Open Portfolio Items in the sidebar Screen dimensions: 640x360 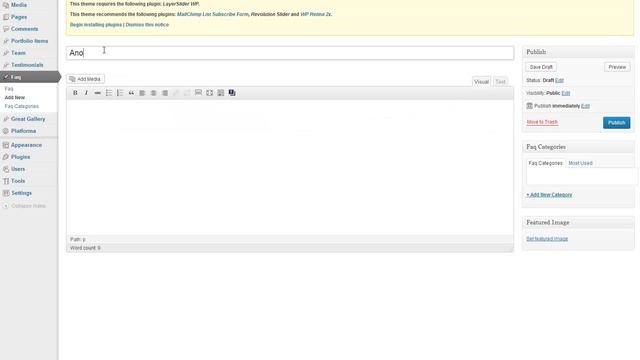click(29, 41)
